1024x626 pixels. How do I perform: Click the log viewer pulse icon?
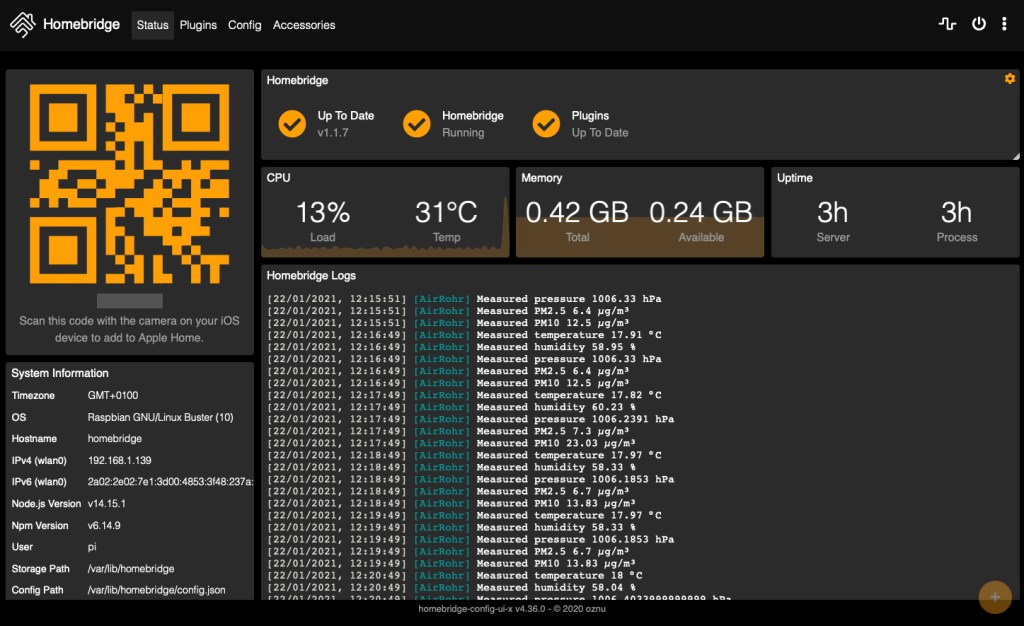coord(947,24)
